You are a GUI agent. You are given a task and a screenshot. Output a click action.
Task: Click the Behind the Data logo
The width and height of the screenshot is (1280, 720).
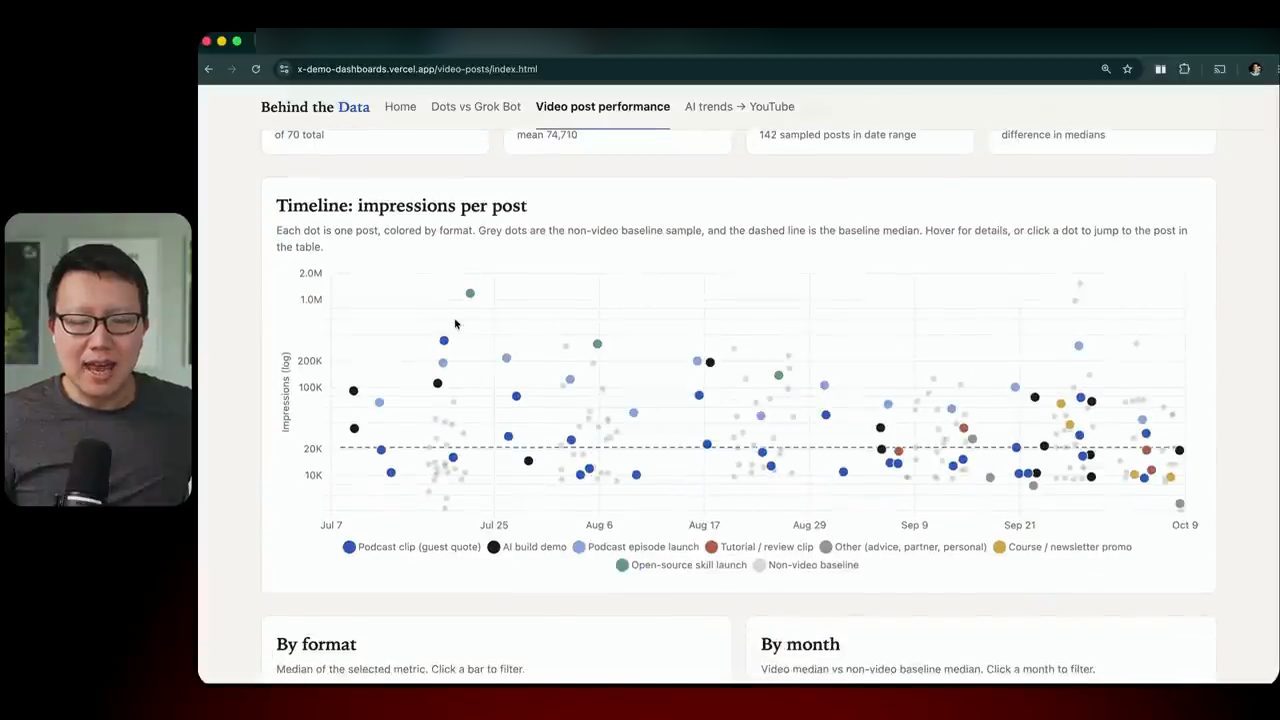coord(315,107)
